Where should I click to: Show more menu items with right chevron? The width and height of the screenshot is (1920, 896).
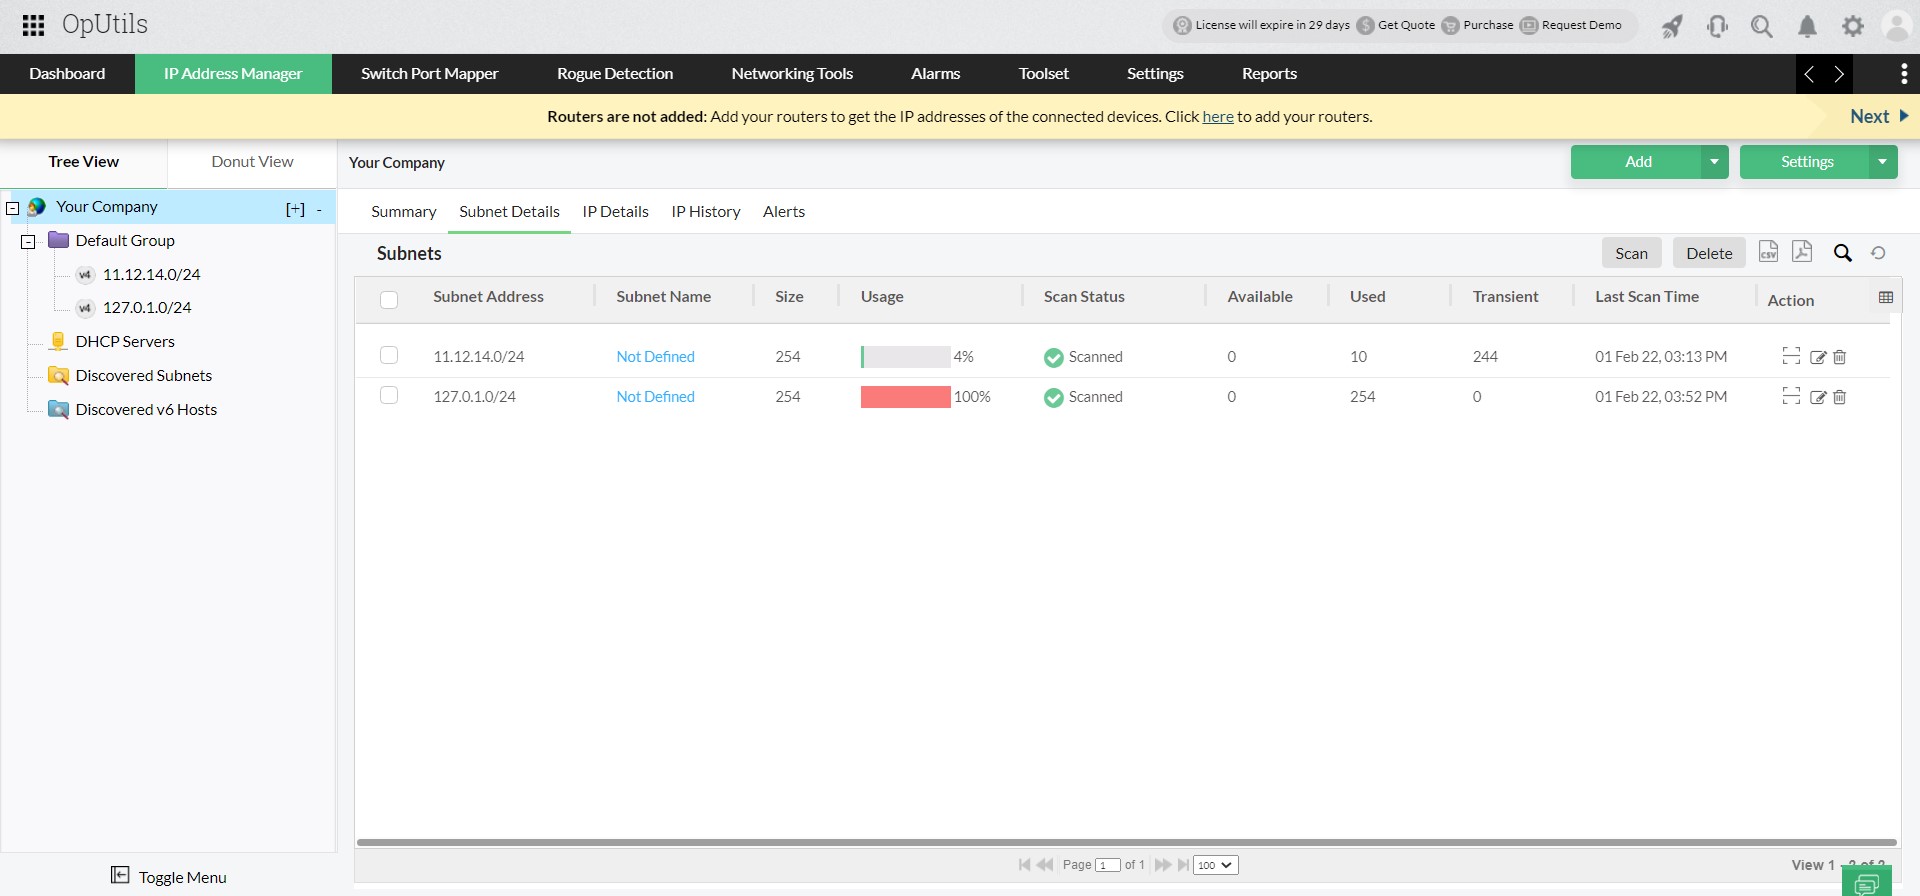[x=1839, y=74]
